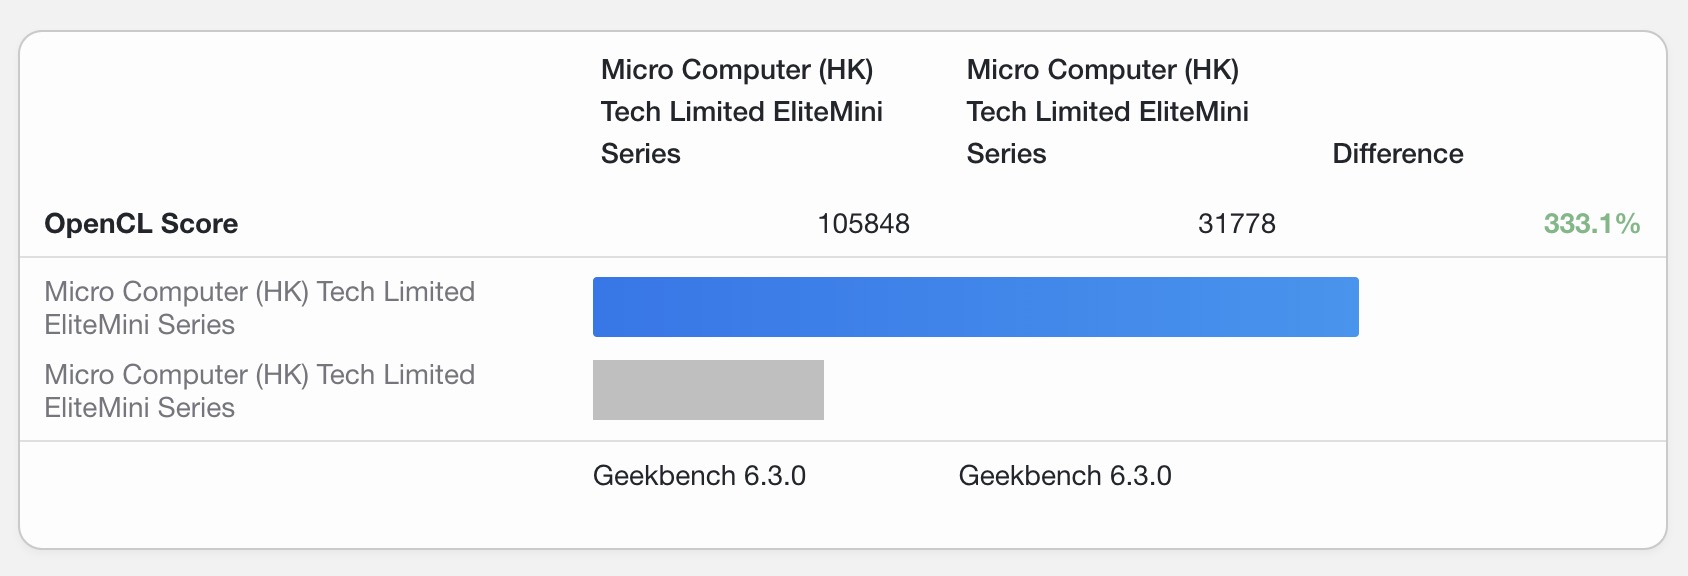The height and width of the screenshot is (576, 1688).
Task: Click the 31778 OpenCL score value
Action: (x=1236, y=224)
